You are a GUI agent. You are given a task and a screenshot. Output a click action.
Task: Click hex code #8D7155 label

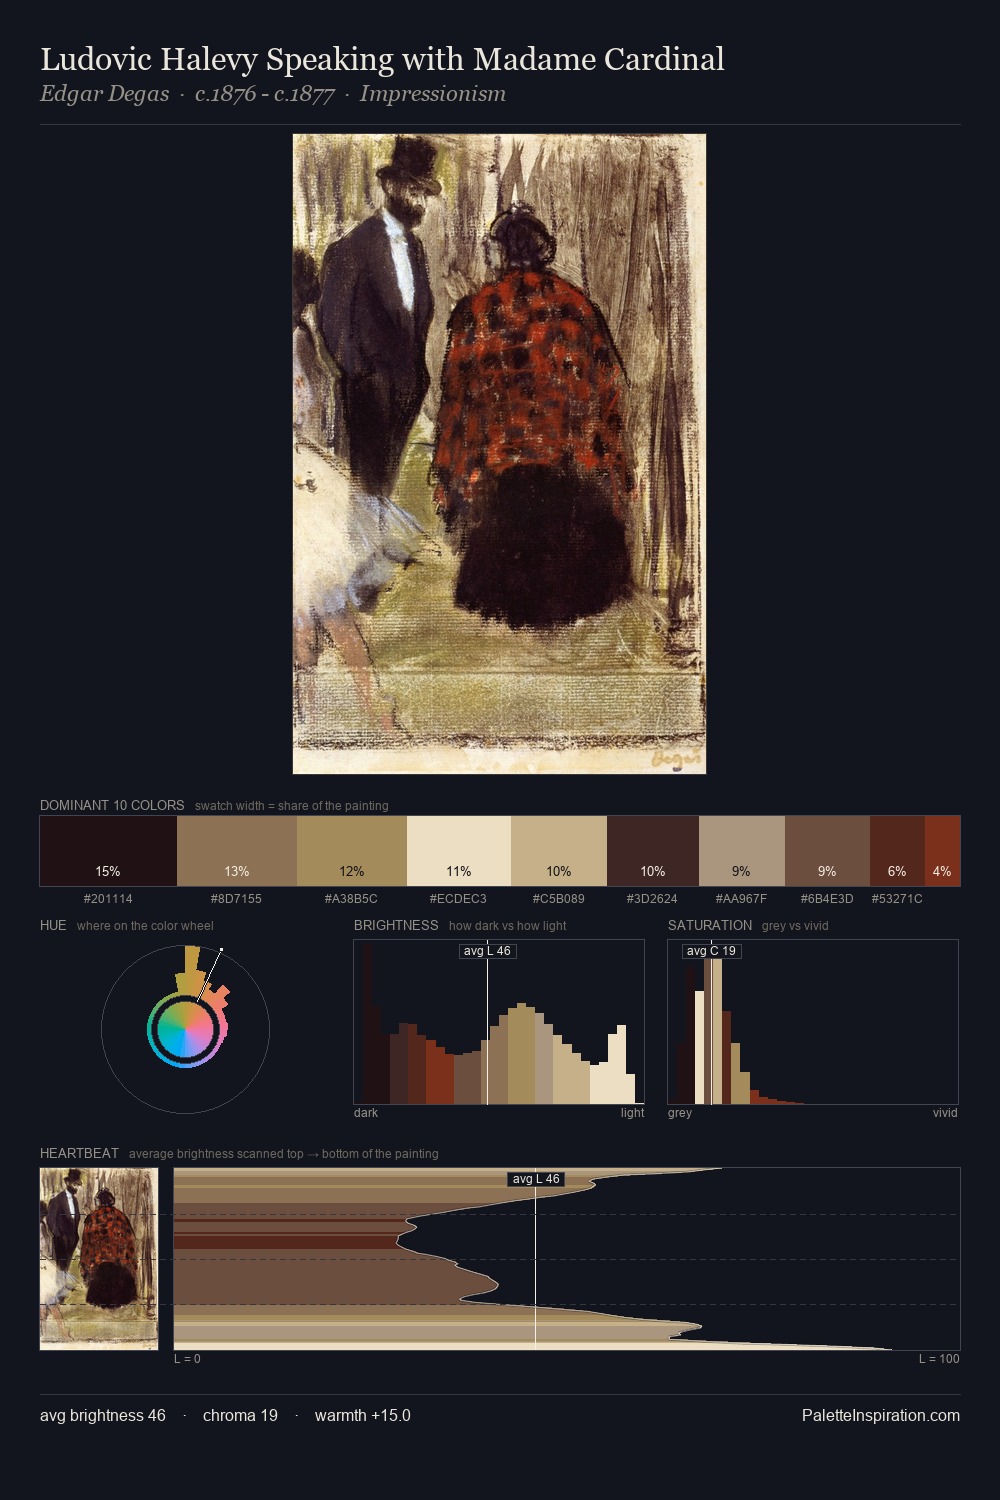[237, 899]
